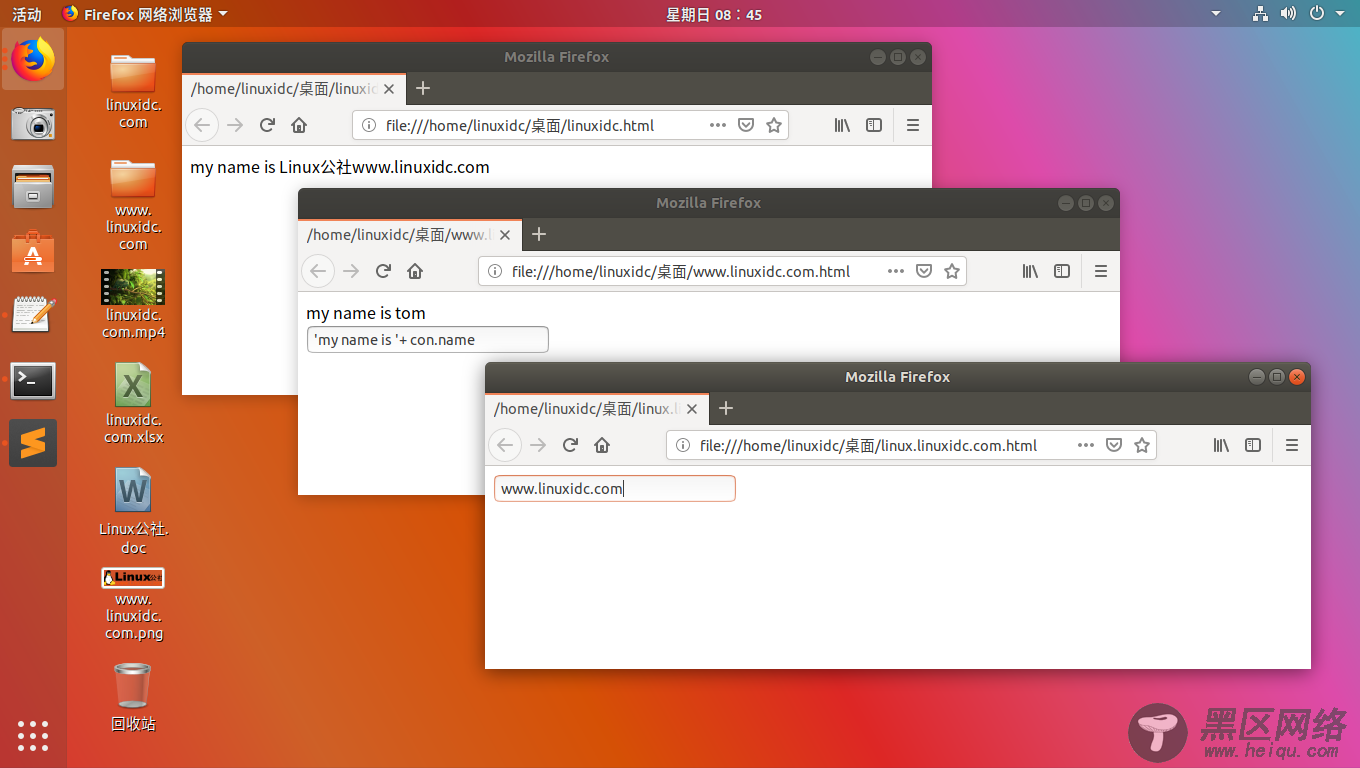
Task: Reload page in linuxidc.html window
Action: [x=267, y=125]
